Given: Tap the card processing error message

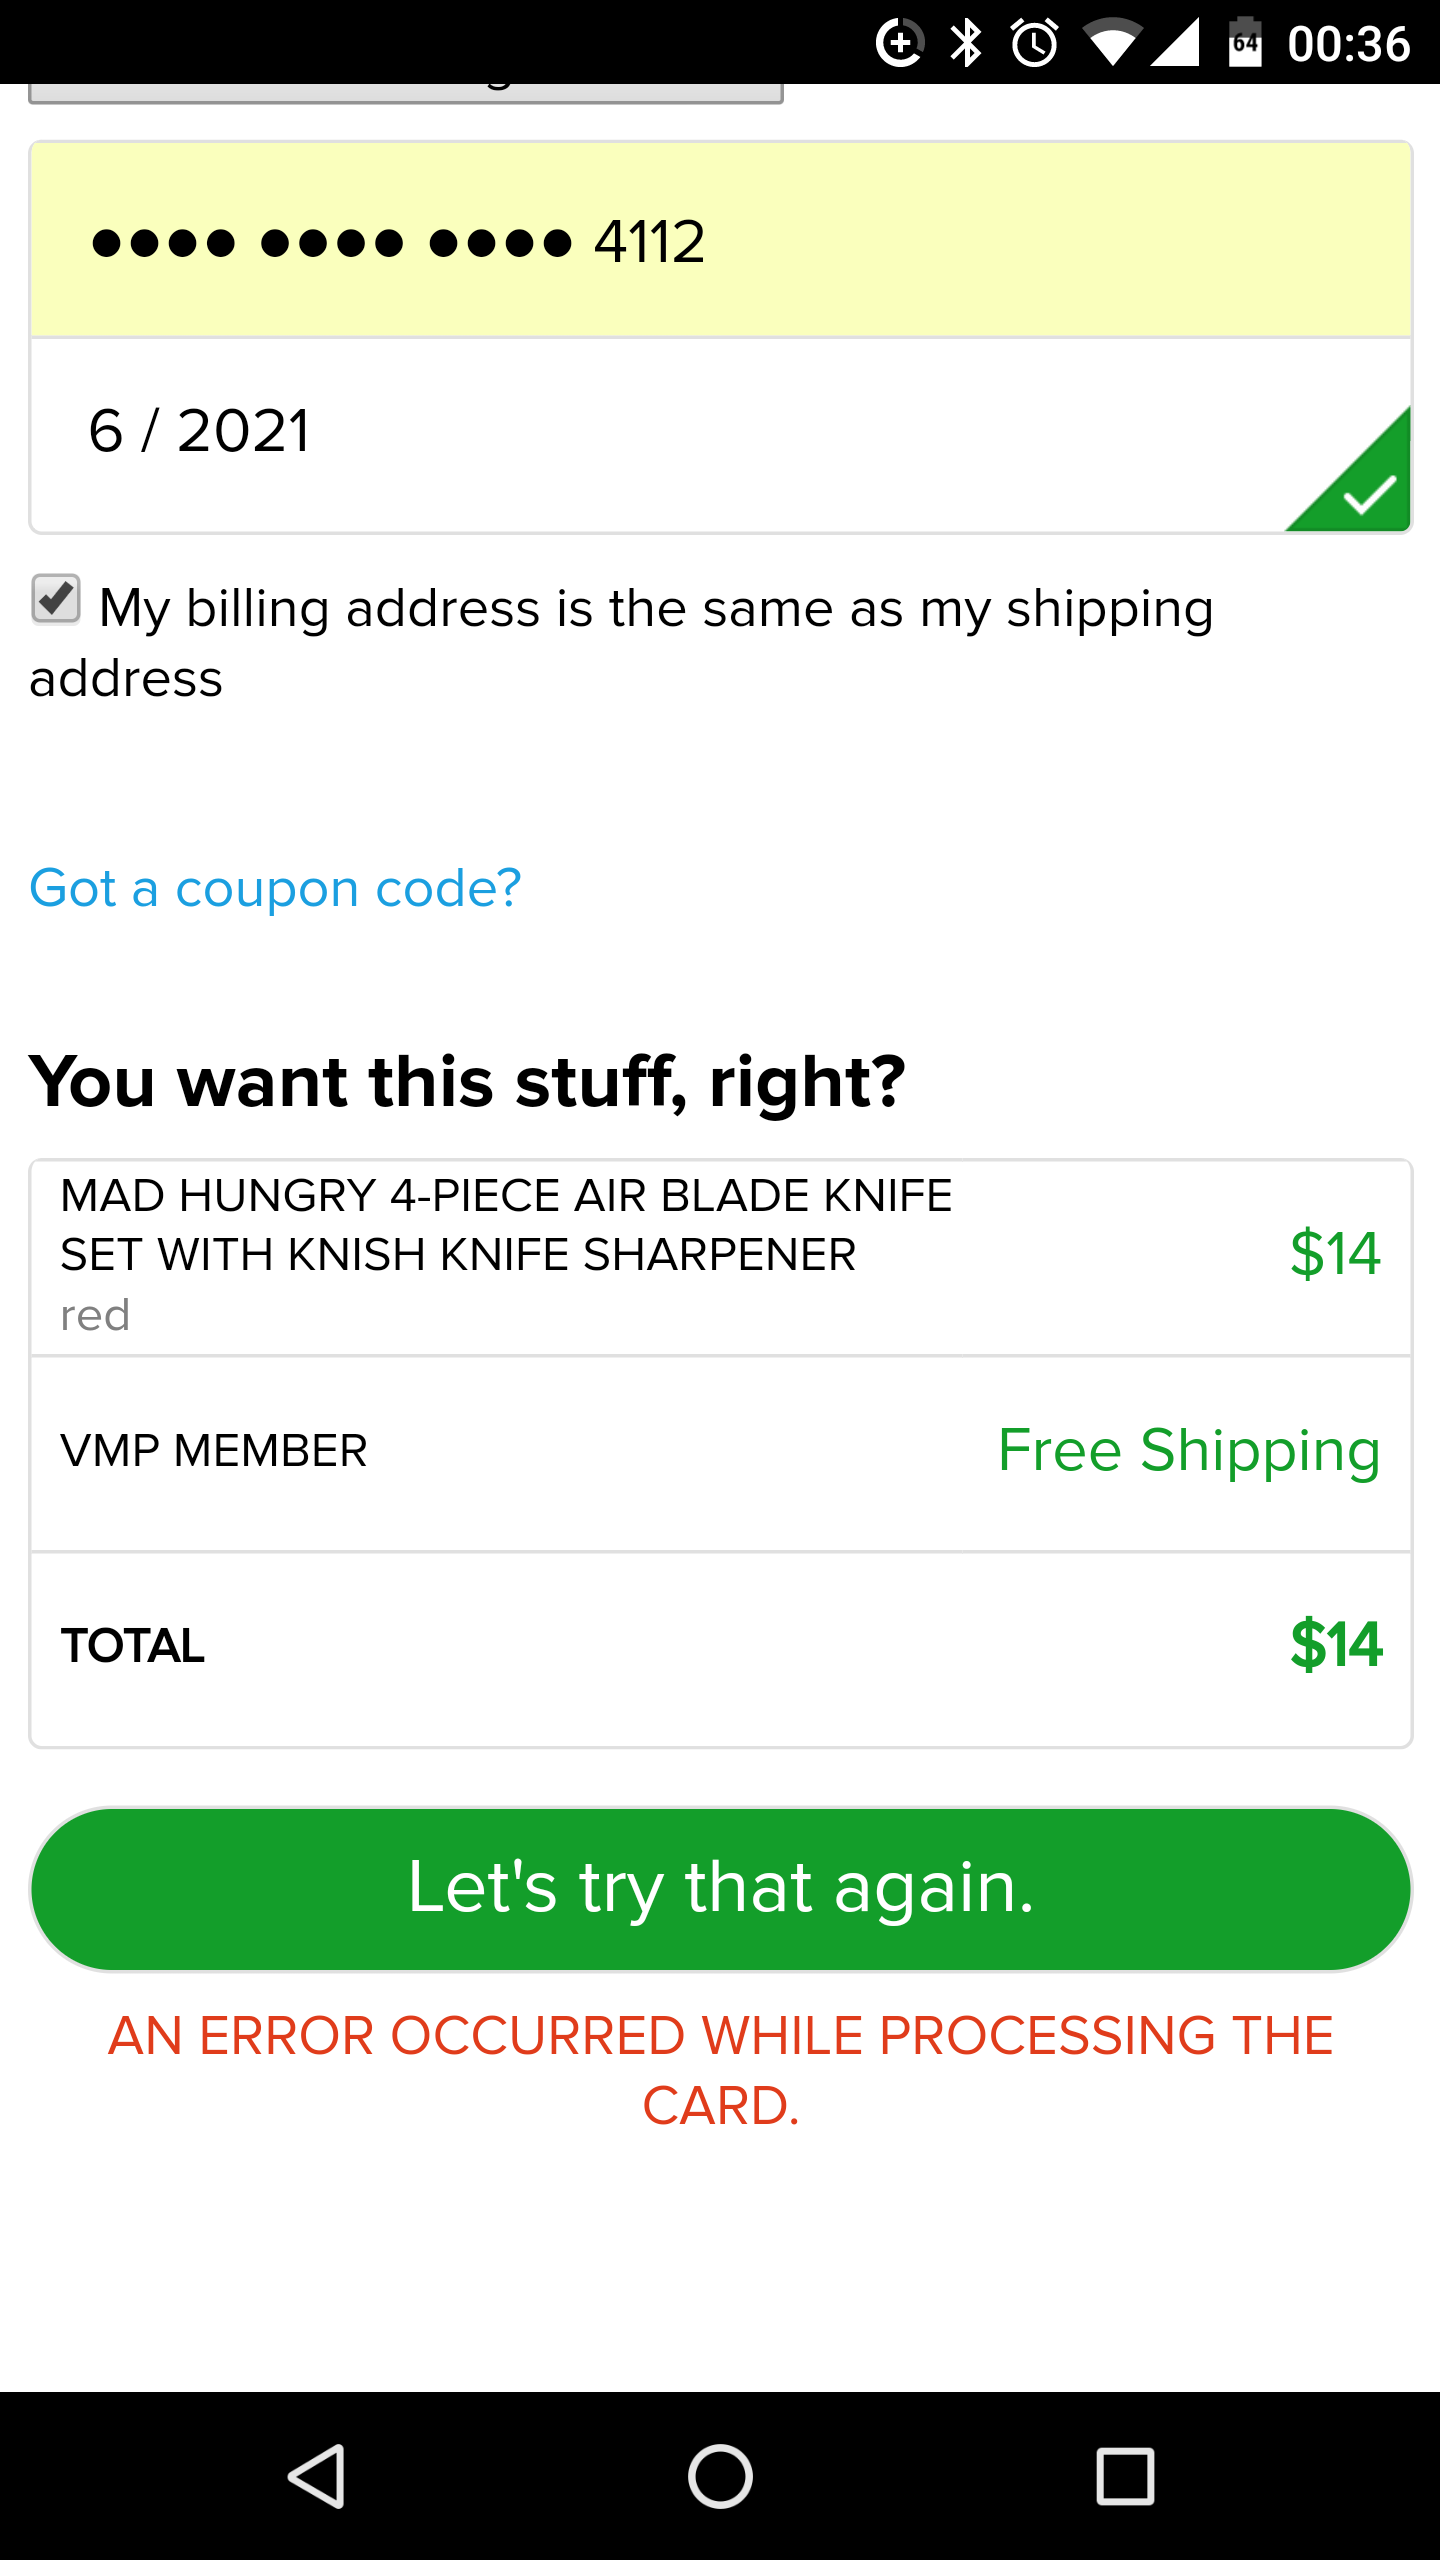Looking at the screenshot, I should pyautogui.click(x=720, y=2070).
